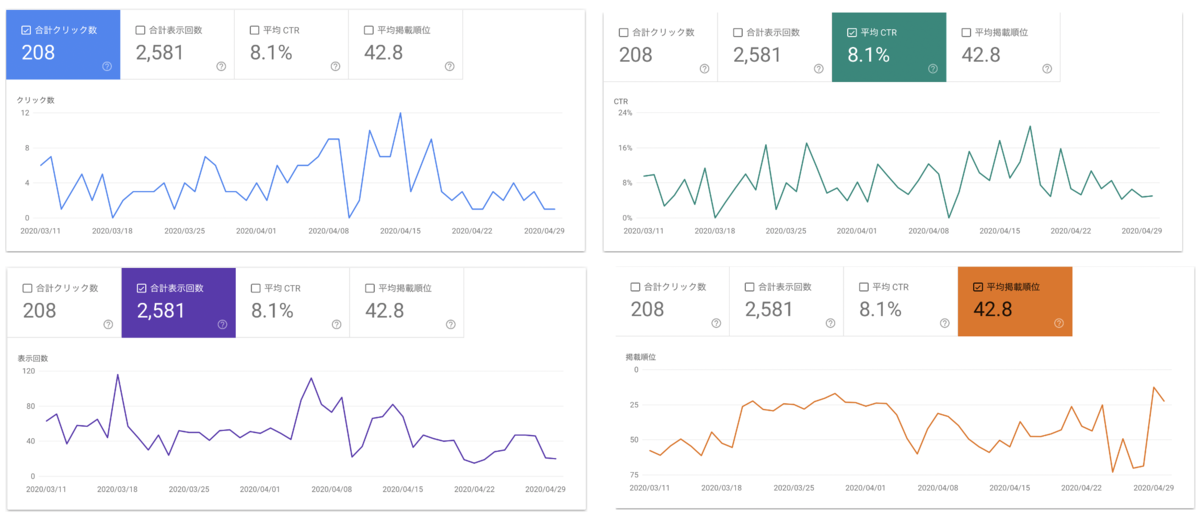Open help icon for 平均掲載順位 in blue clicks panel
The height and width of the screenshot is (515, 1200).
[449, 67]
